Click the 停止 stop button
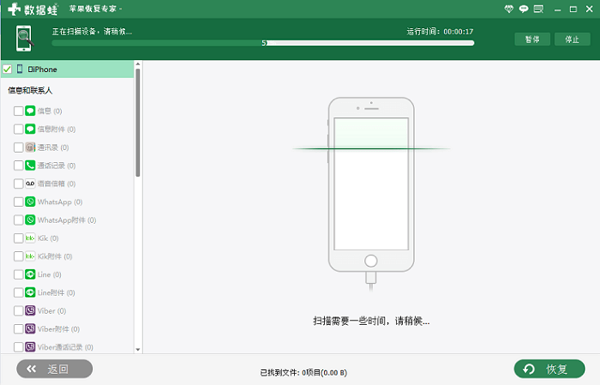 (572, 39)
